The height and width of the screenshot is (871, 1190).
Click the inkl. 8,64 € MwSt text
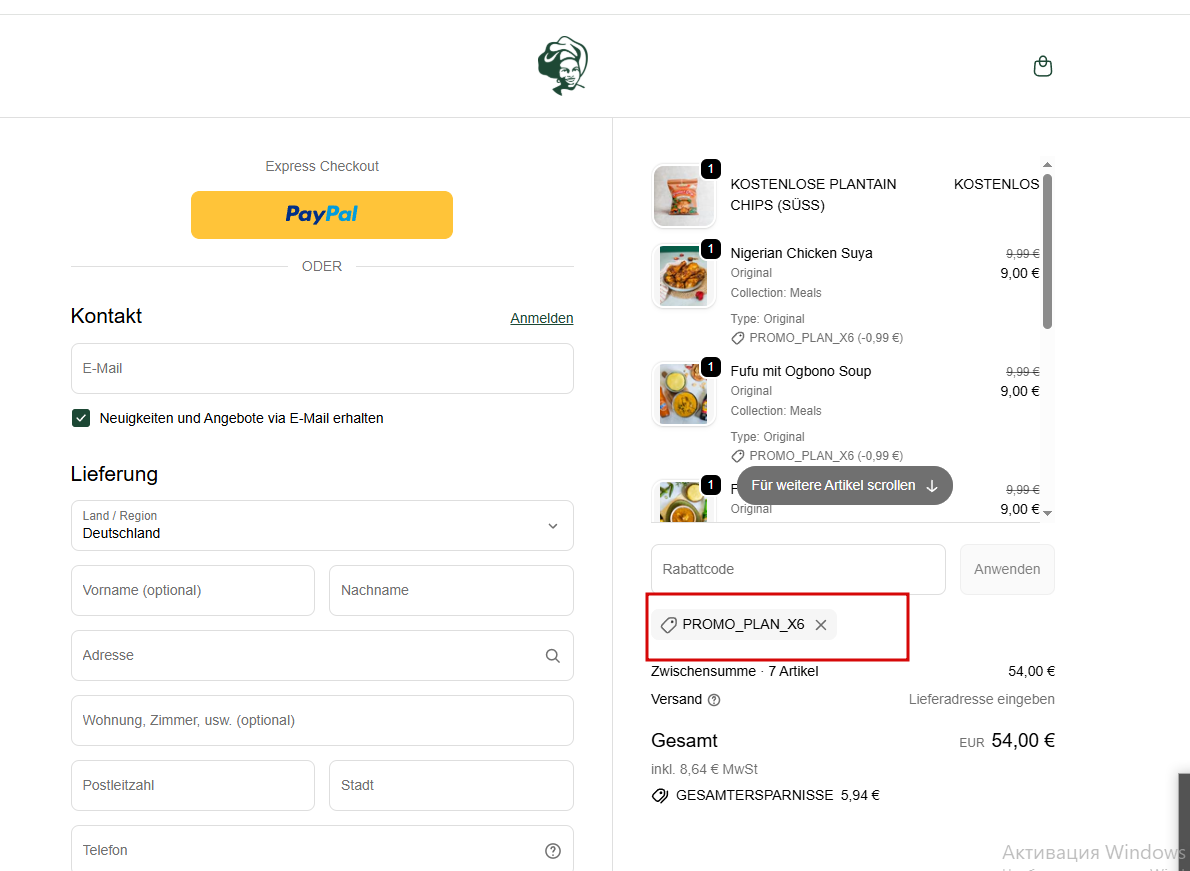[704, 769]
